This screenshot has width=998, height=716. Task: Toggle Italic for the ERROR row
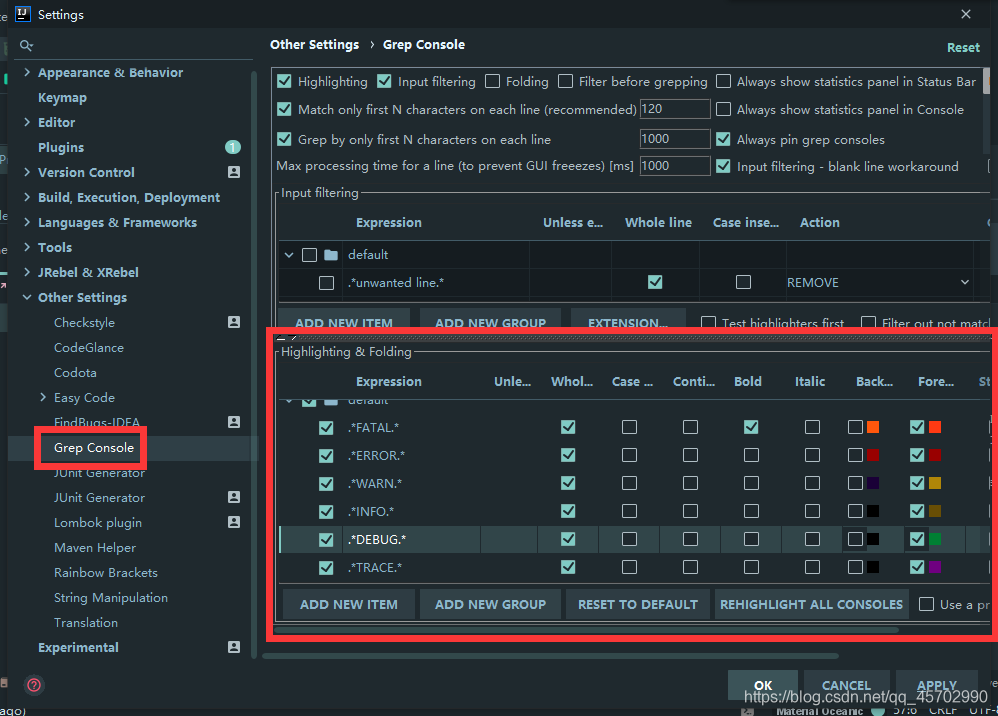(812, 455)
